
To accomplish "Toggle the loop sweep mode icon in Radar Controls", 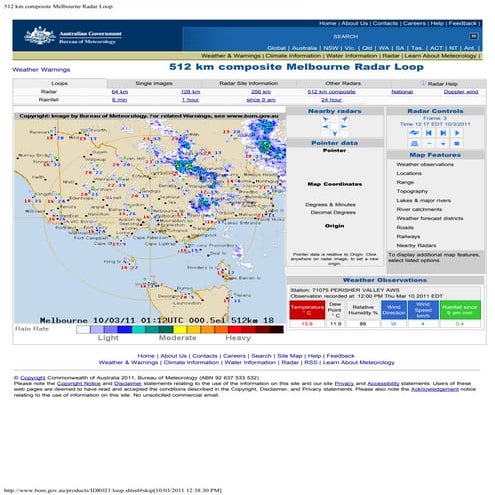I will [x=414, y=133].
